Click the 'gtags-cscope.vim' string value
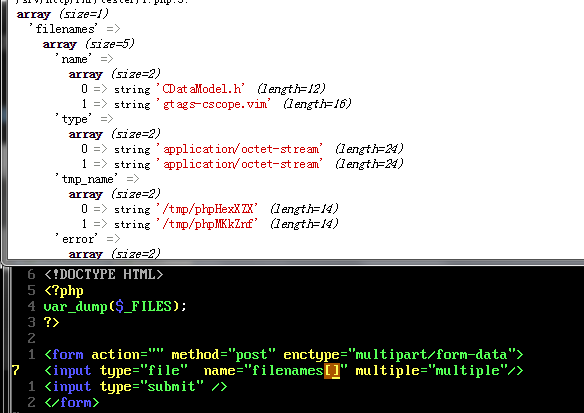This screenshot has width=584, height=413. point(214,104)
